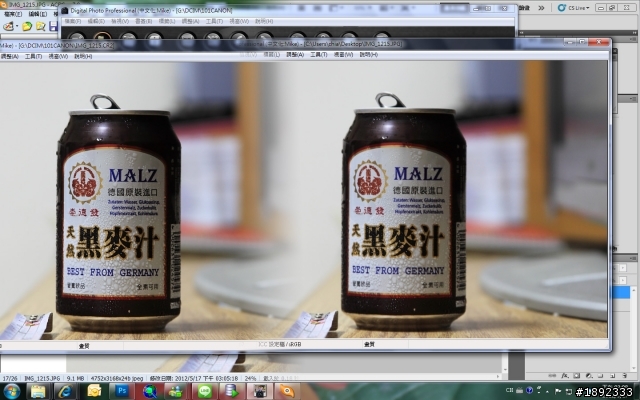The image size is (640, 400).
Task: Click "17/26" in the ACDSee status bar
Action: point(10,378)
